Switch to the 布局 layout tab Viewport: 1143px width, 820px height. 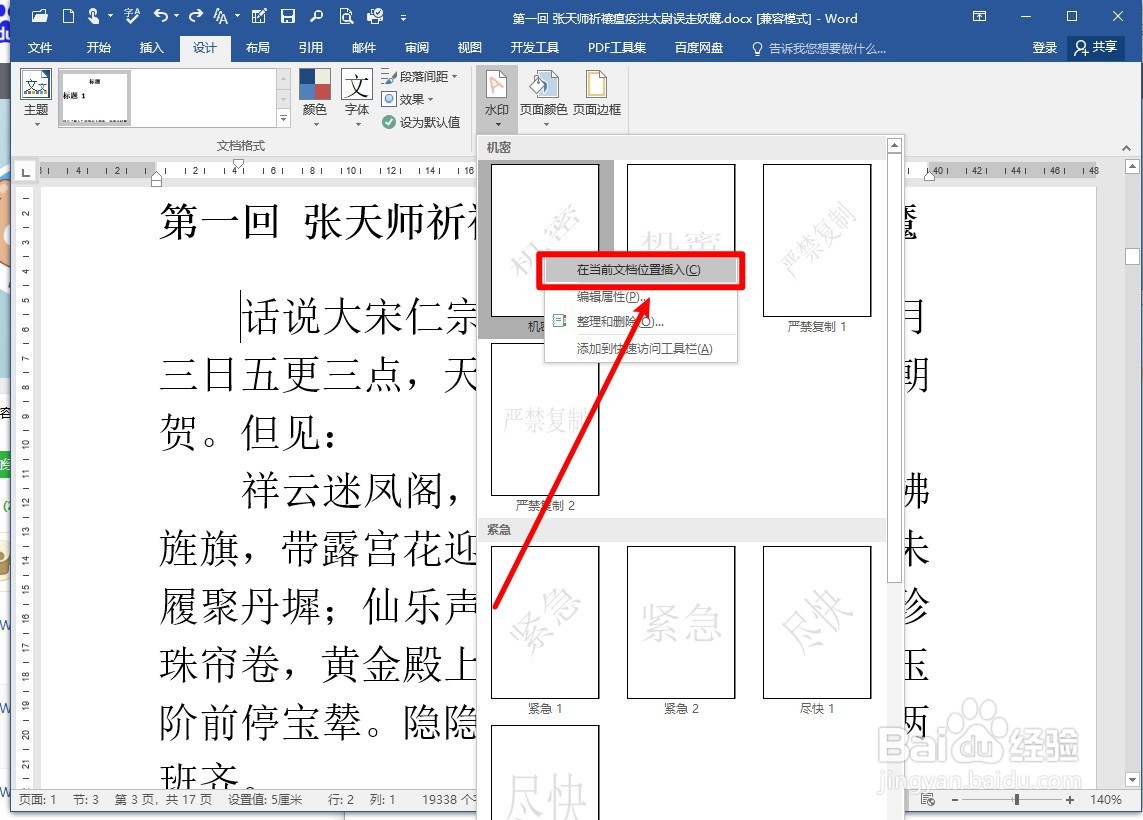pyautogui.click(x=257, y=47)
